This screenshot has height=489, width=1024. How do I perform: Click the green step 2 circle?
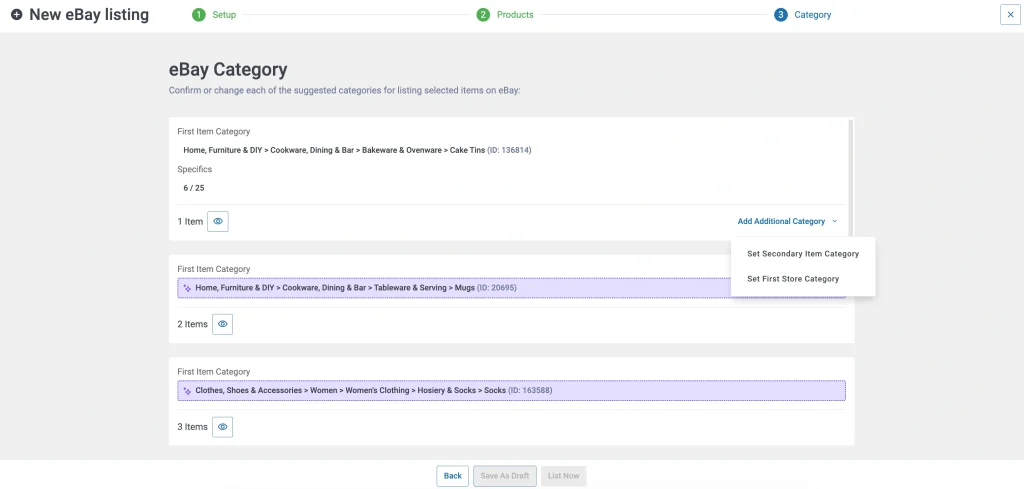click(x=483, y=14)
